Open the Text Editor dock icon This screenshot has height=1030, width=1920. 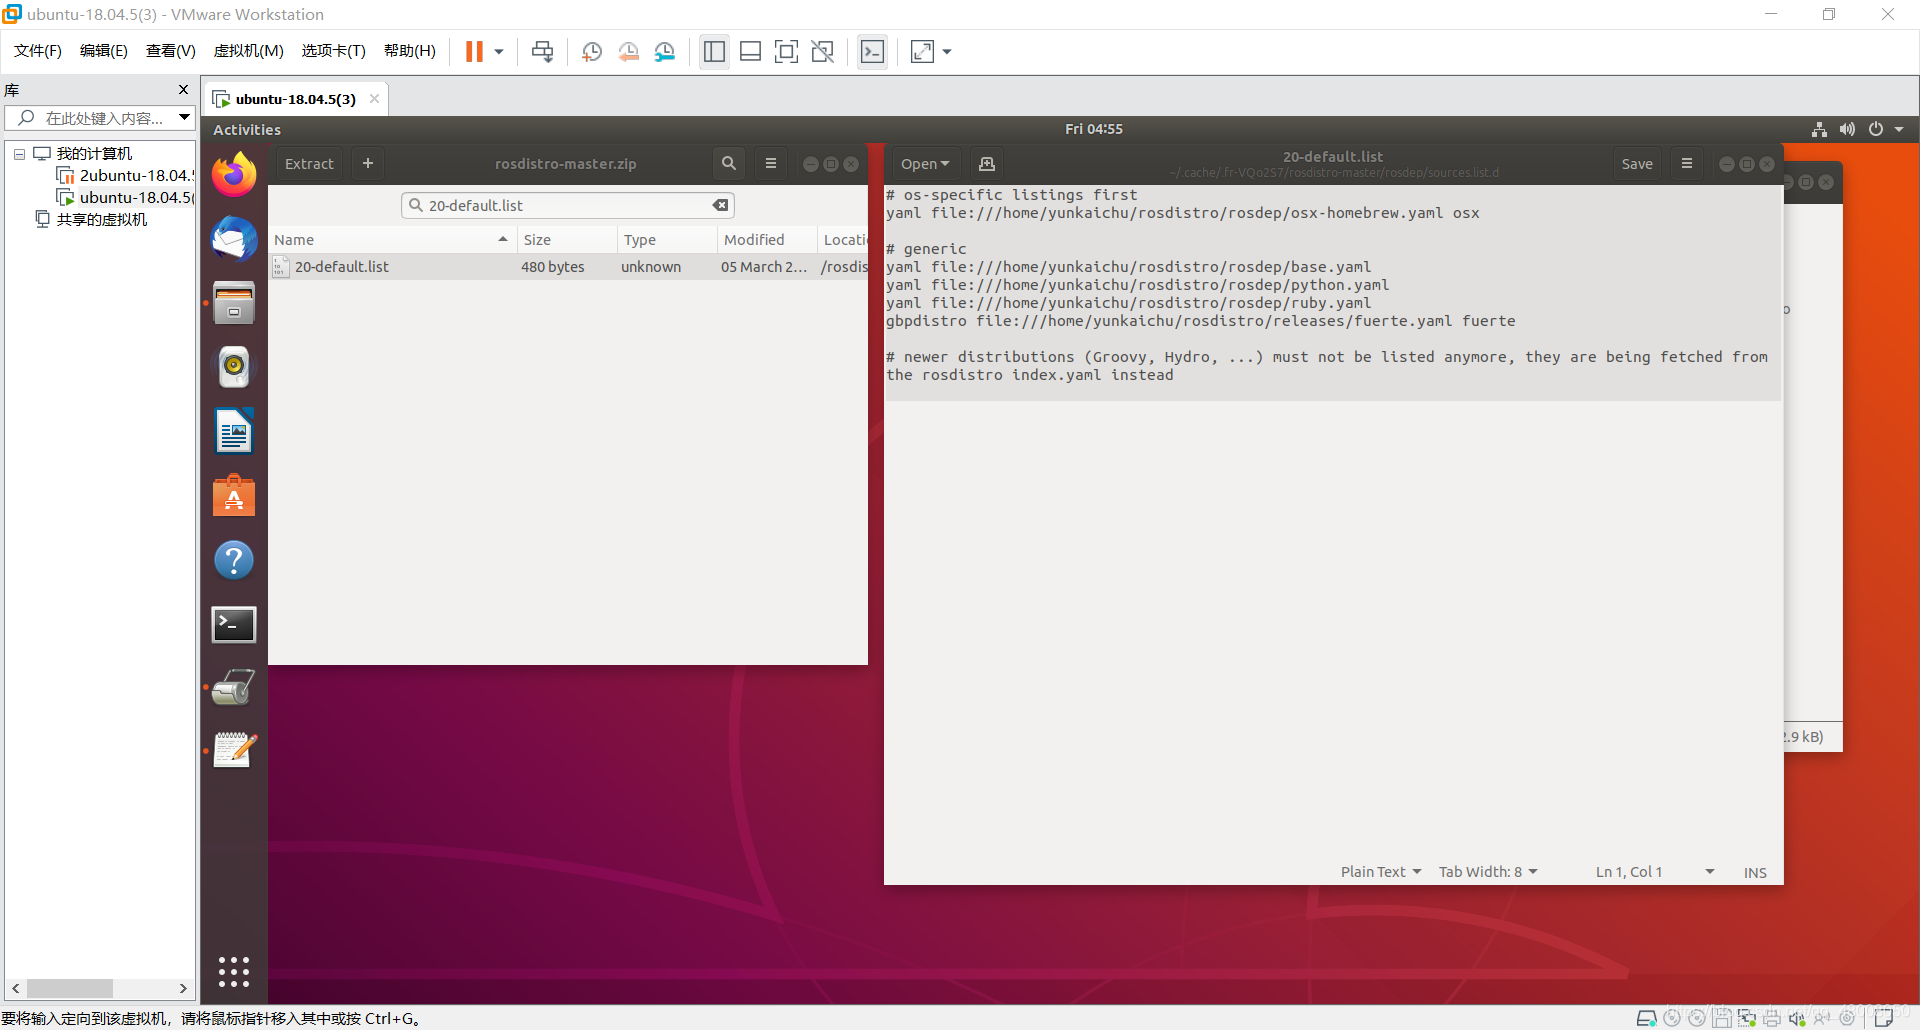coord(234,750)
